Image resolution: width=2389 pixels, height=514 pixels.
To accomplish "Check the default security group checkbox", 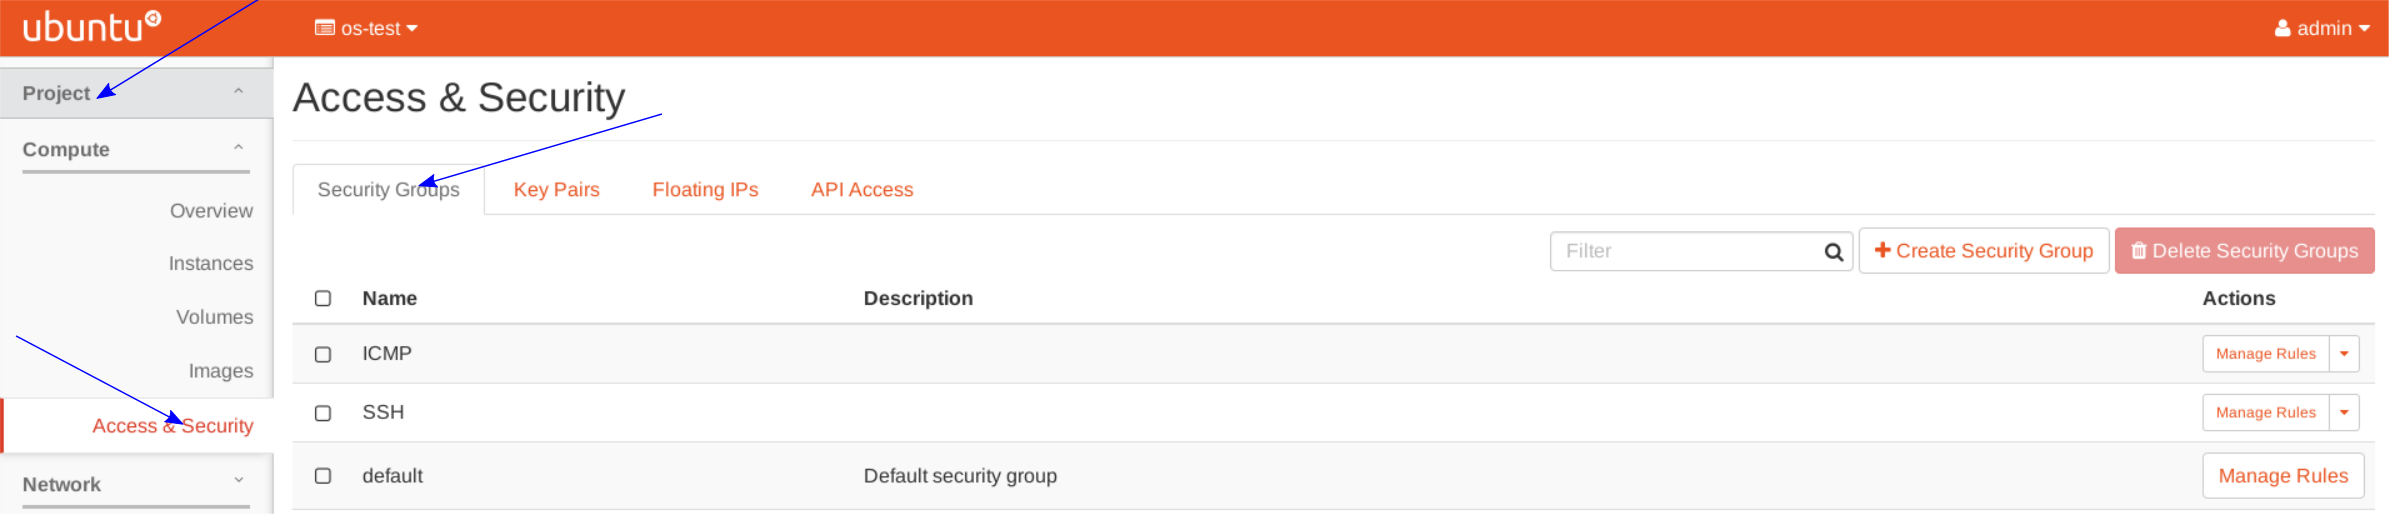I will (323, 476).
